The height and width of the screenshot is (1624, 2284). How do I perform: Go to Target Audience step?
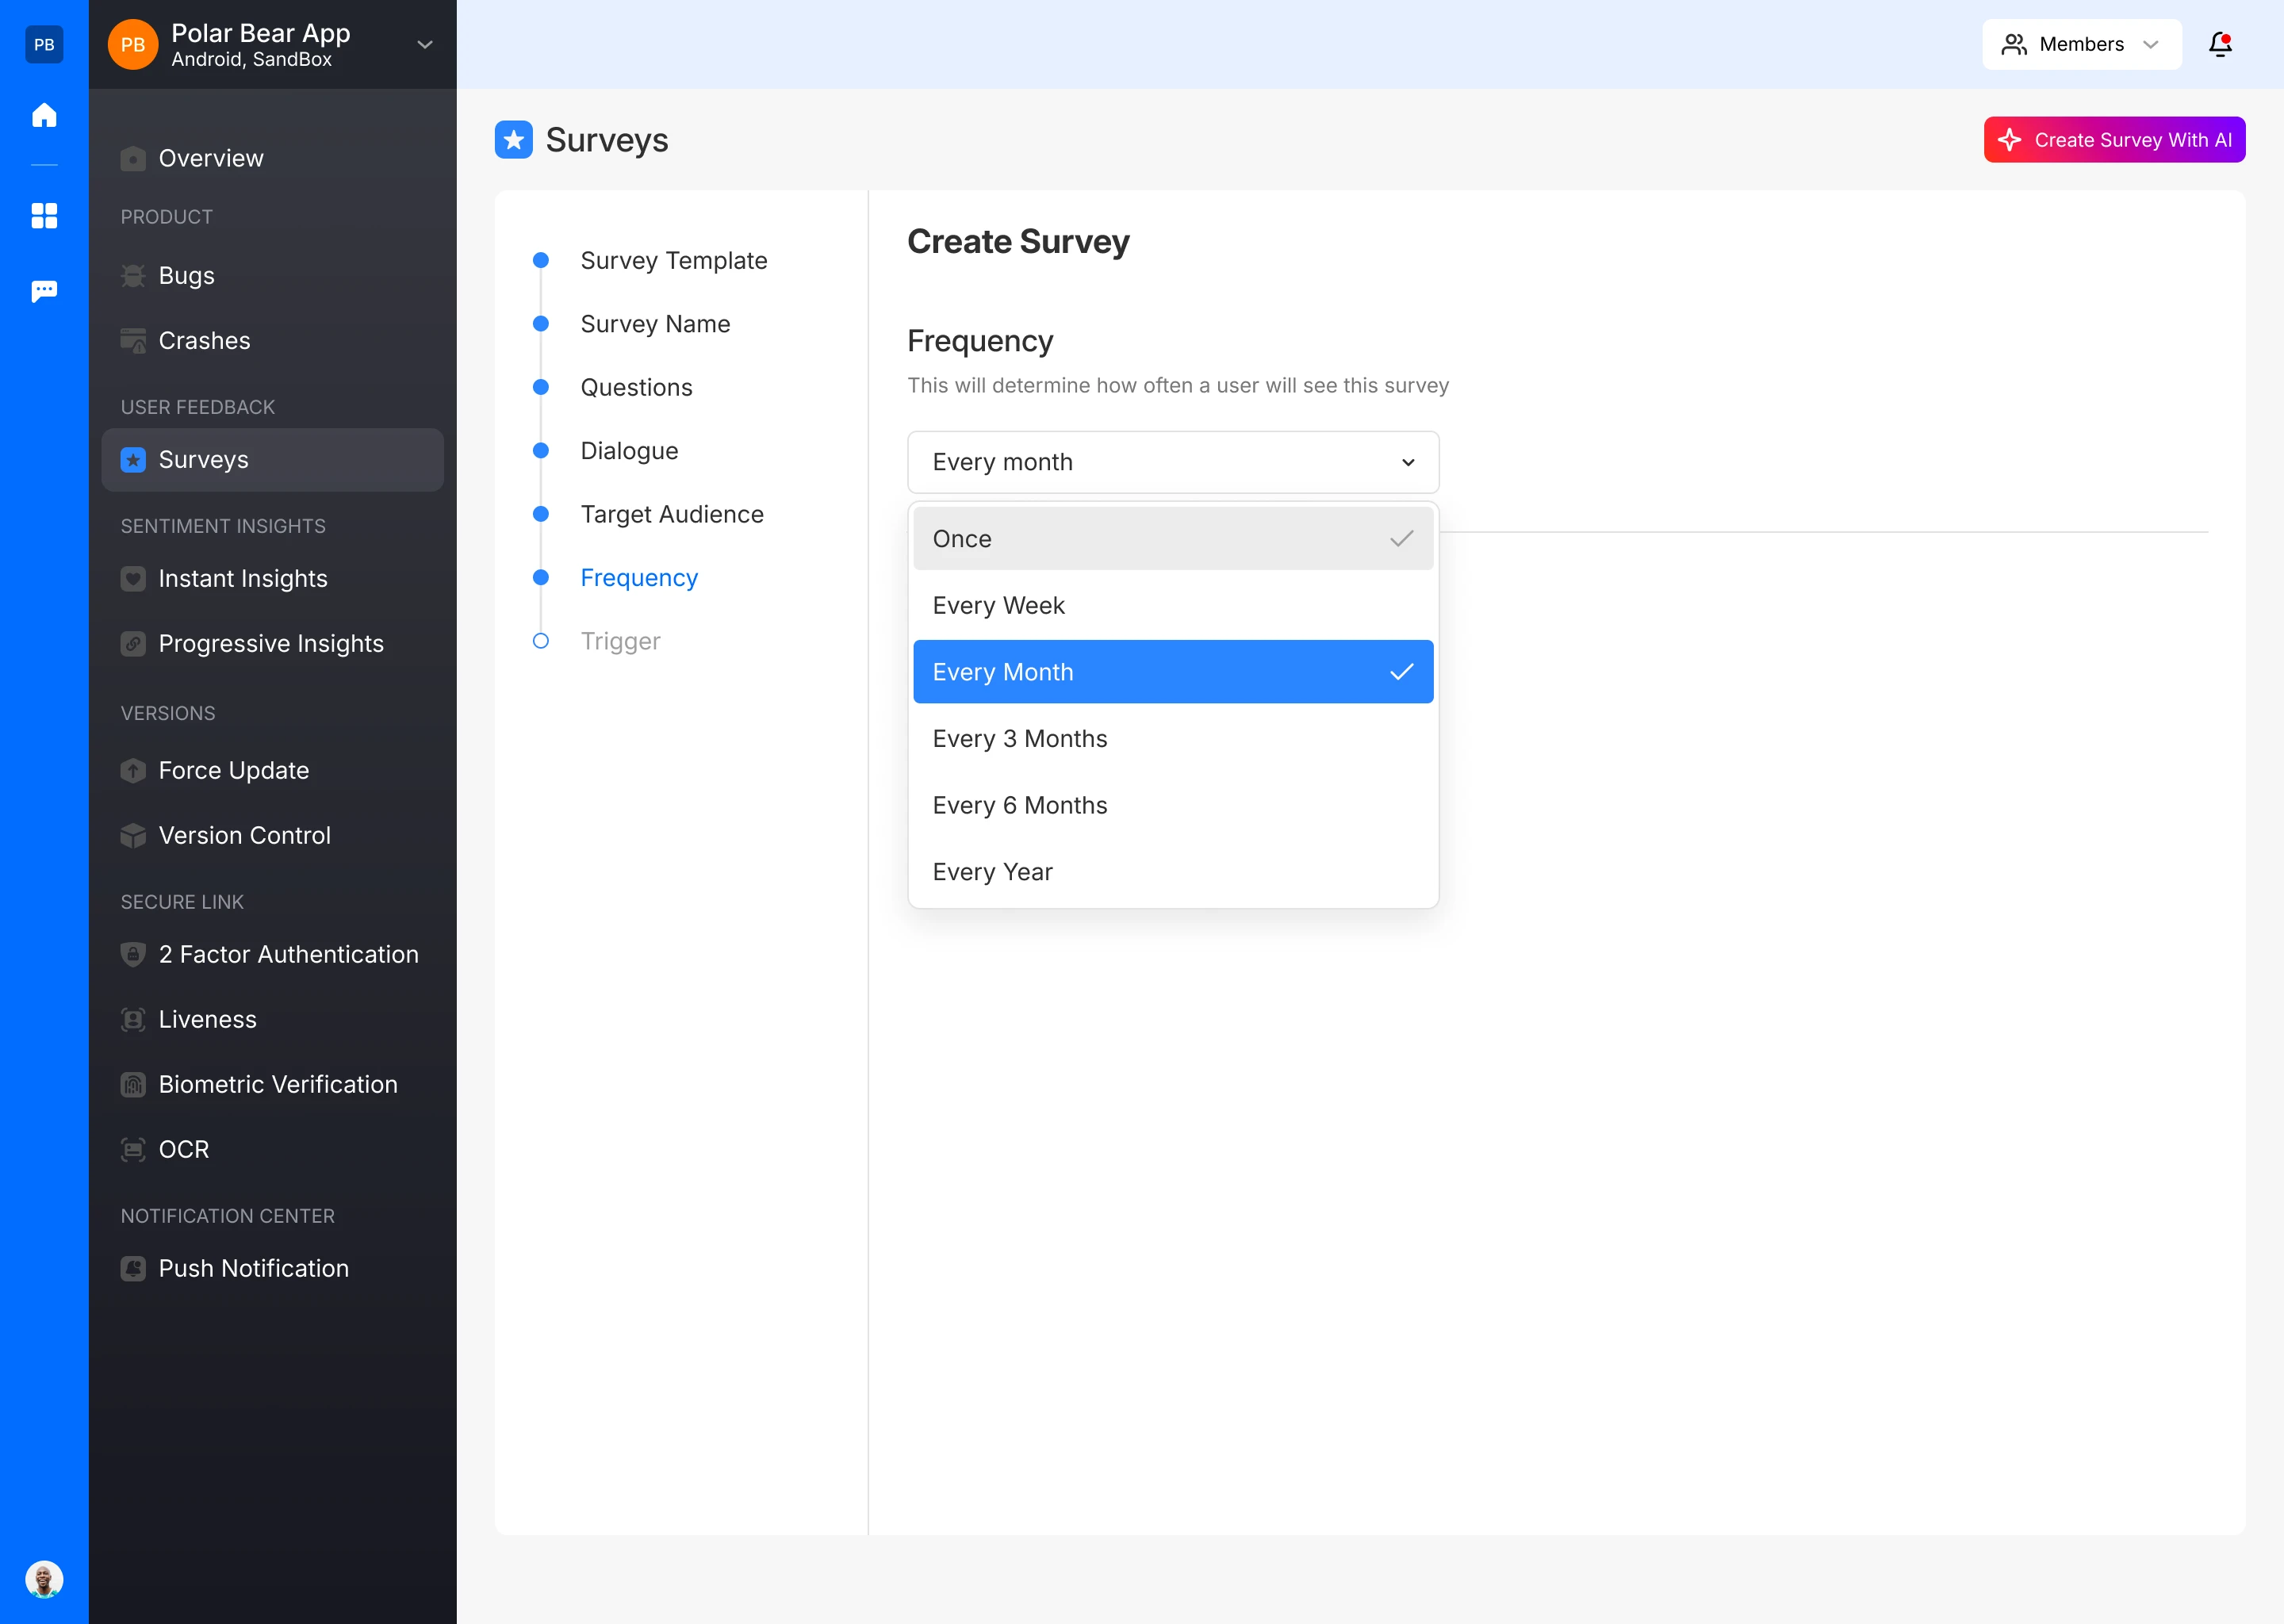coord(671,514)
